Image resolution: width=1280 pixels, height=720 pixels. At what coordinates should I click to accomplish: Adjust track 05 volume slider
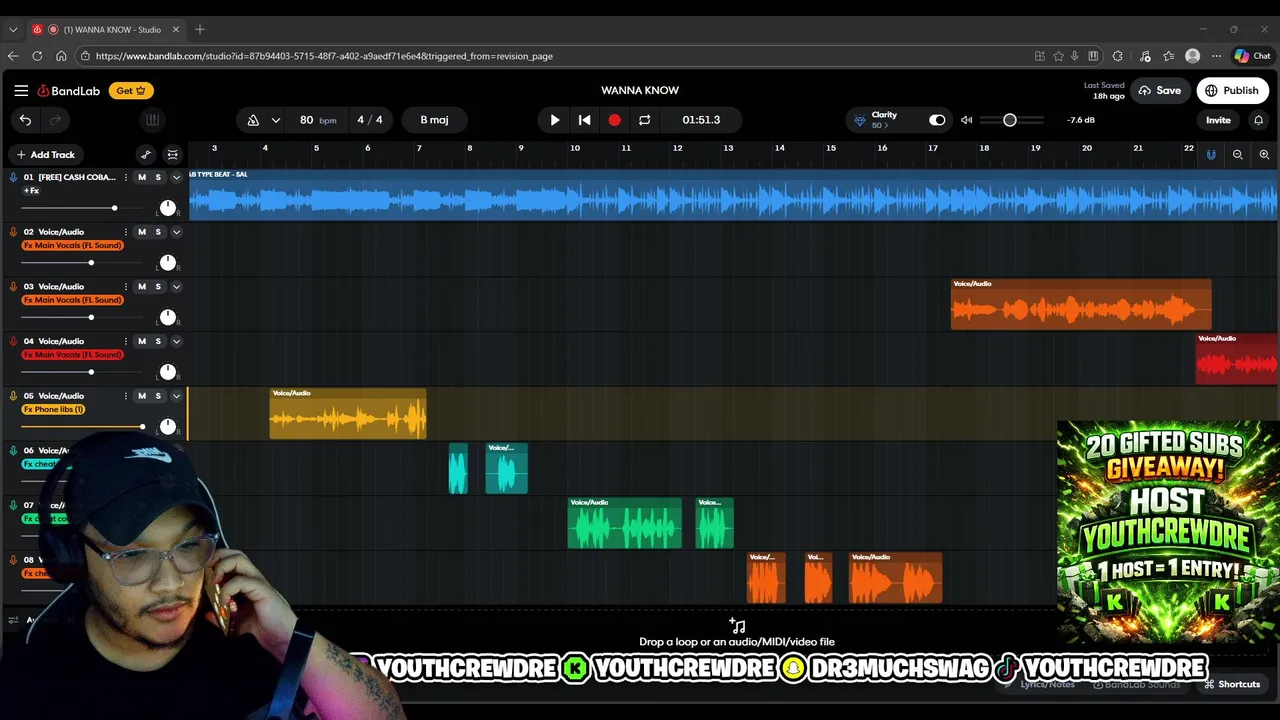tap(142, 427)
